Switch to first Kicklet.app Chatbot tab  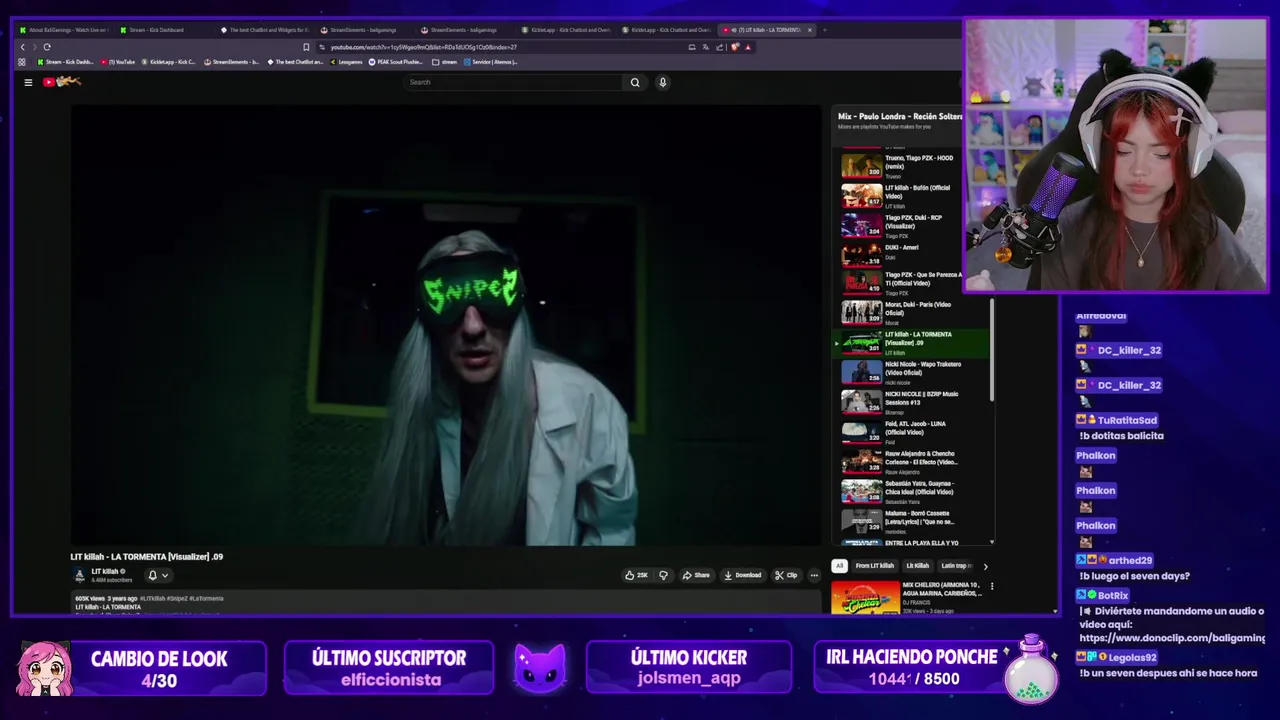[x=565, y=30]
